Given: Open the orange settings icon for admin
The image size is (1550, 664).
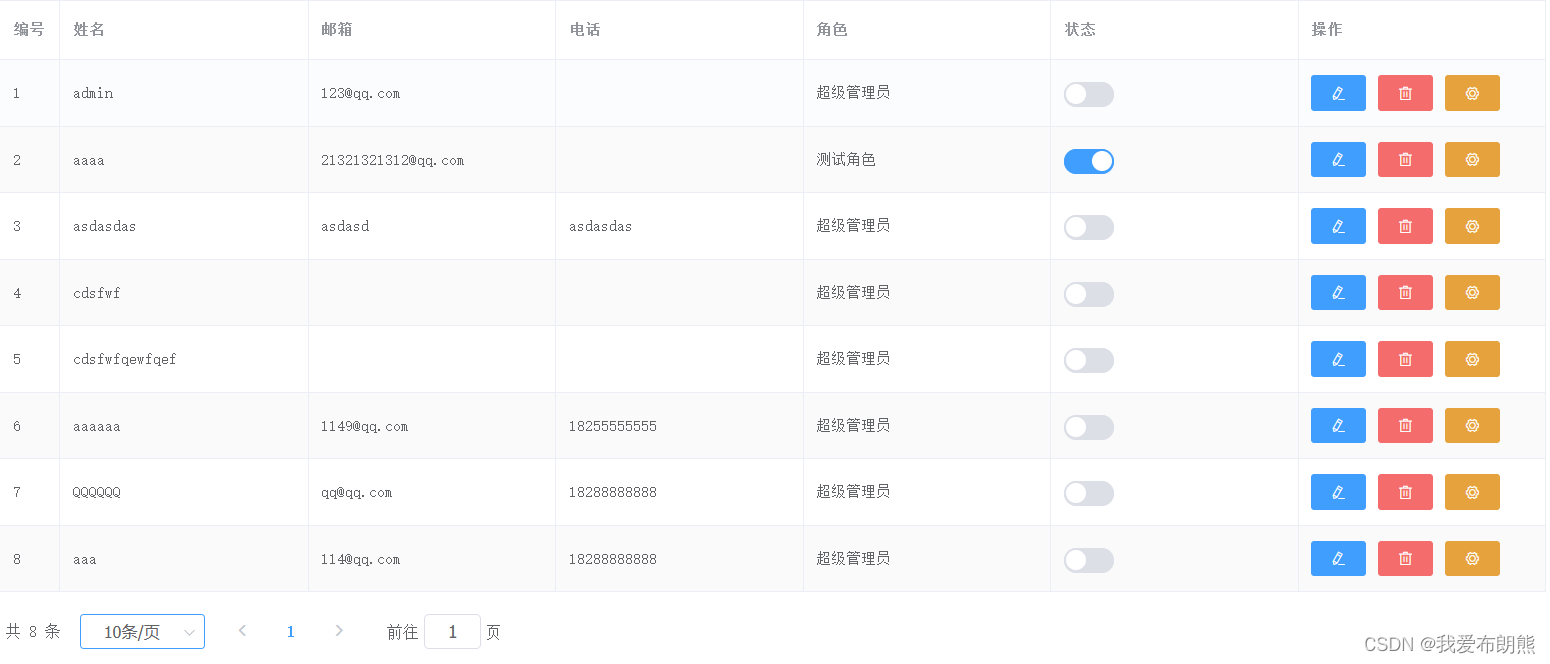Looking at the screenshot, I should (1472, 93).
